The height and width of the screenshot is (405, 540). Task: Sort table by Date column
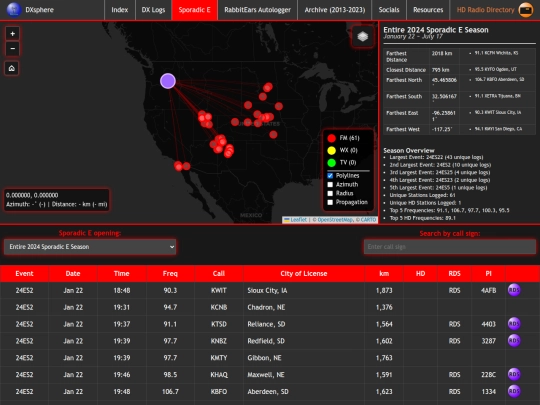click(x=73, y=273)
